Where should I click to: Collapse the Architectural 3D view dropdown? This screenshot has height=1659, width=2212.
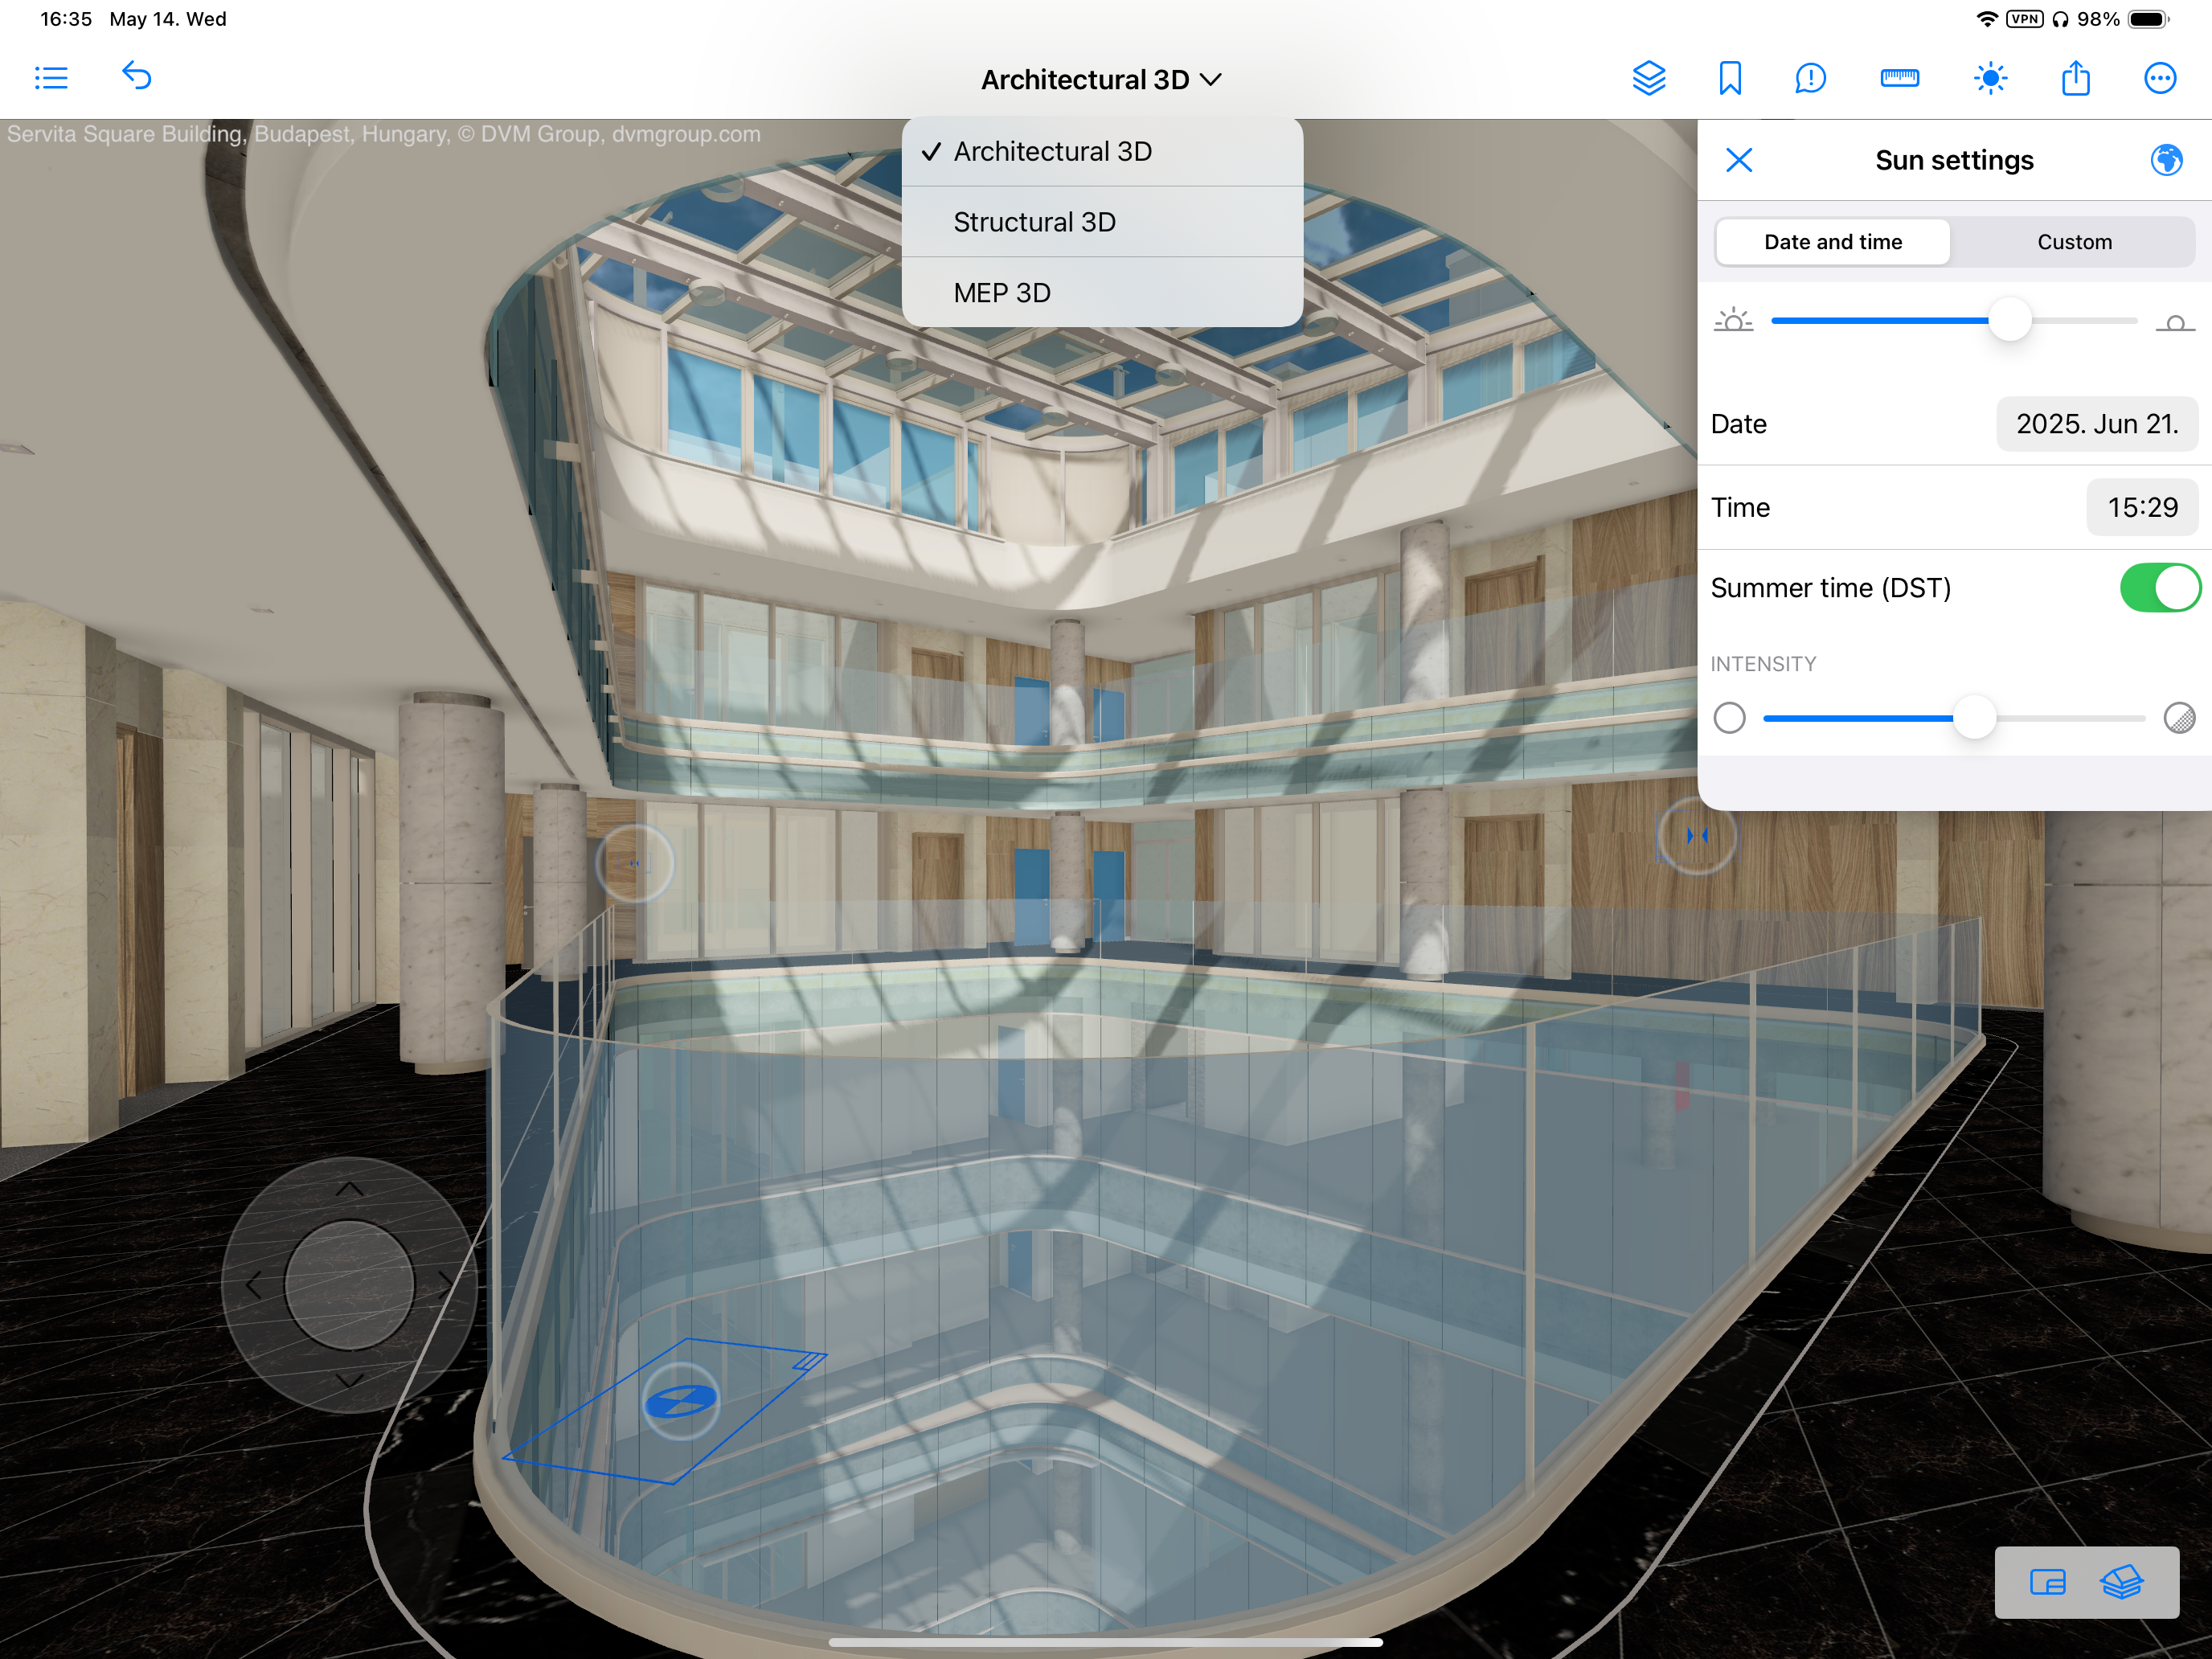(x=1100, y=80)
